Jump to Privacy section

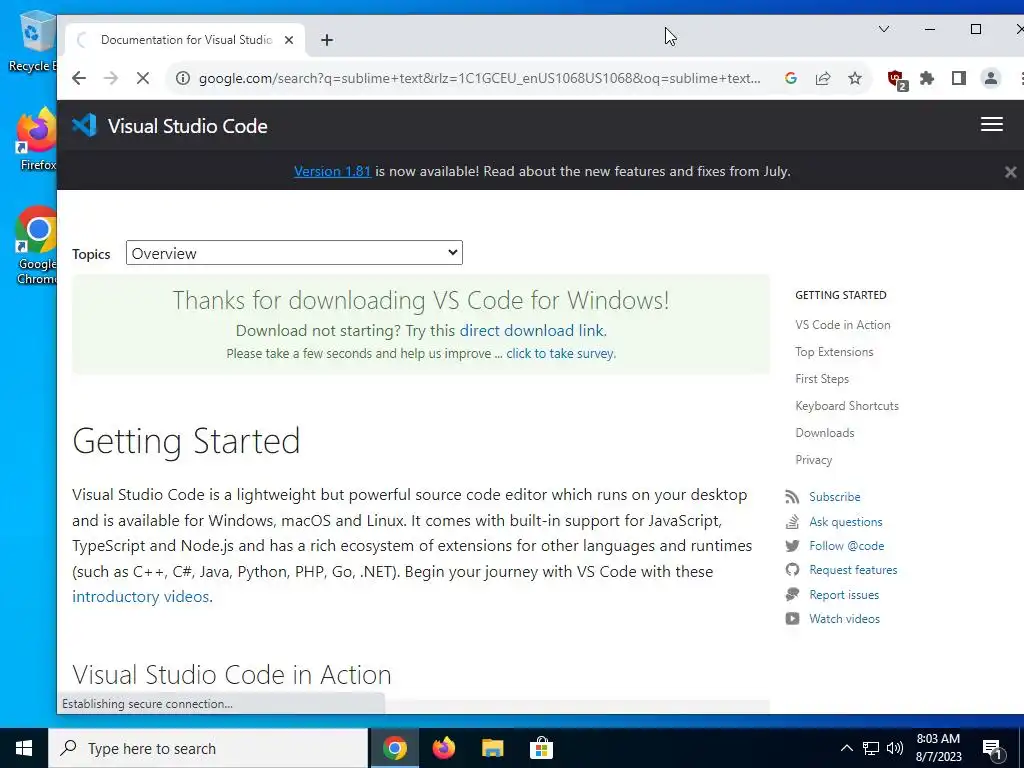(x=813, y=460)
